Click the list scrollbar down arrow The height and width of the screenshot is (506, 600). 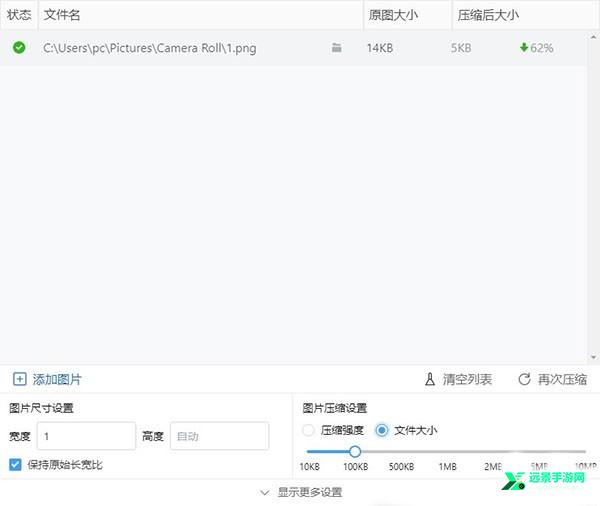pos(593,357)
